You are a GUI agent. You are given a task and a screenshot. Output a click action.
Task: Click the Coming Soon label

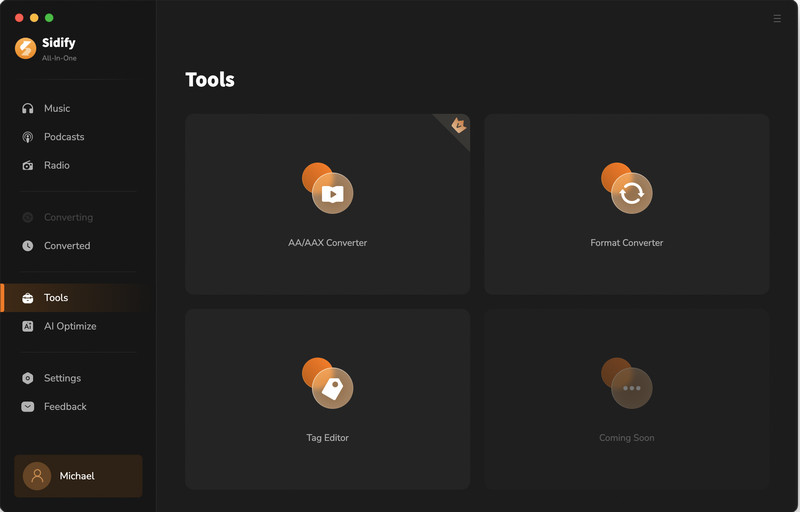(x=627, y=438)
